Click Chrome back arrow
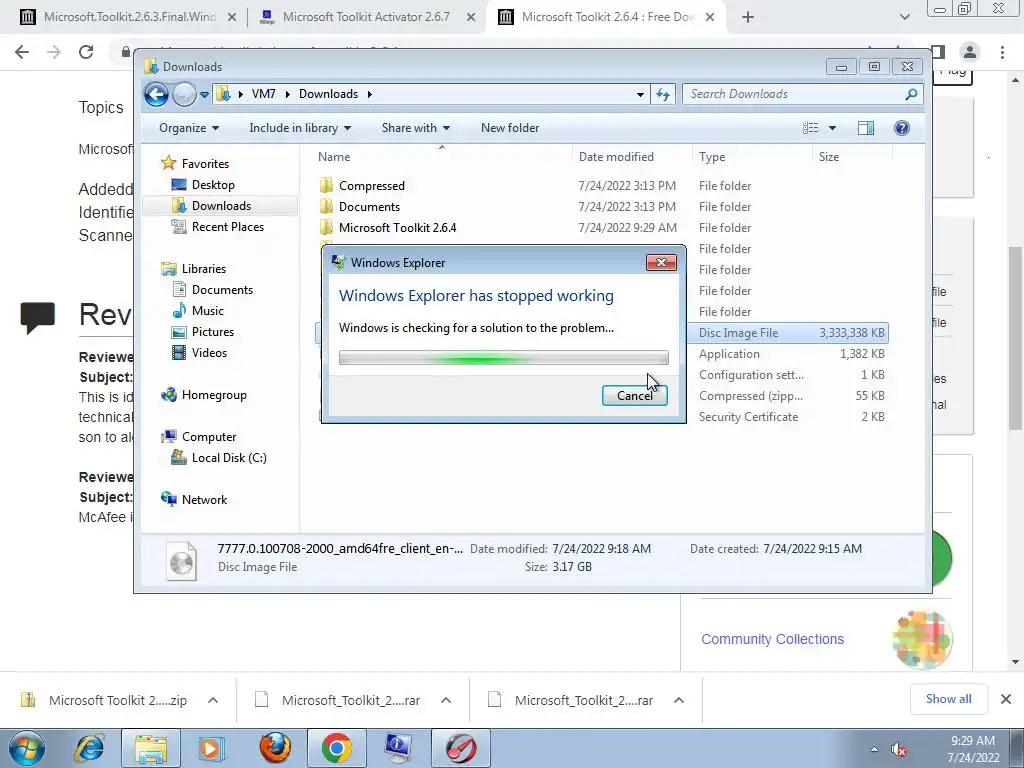This screenshot has width=1024, height=768. pos(22,52)
